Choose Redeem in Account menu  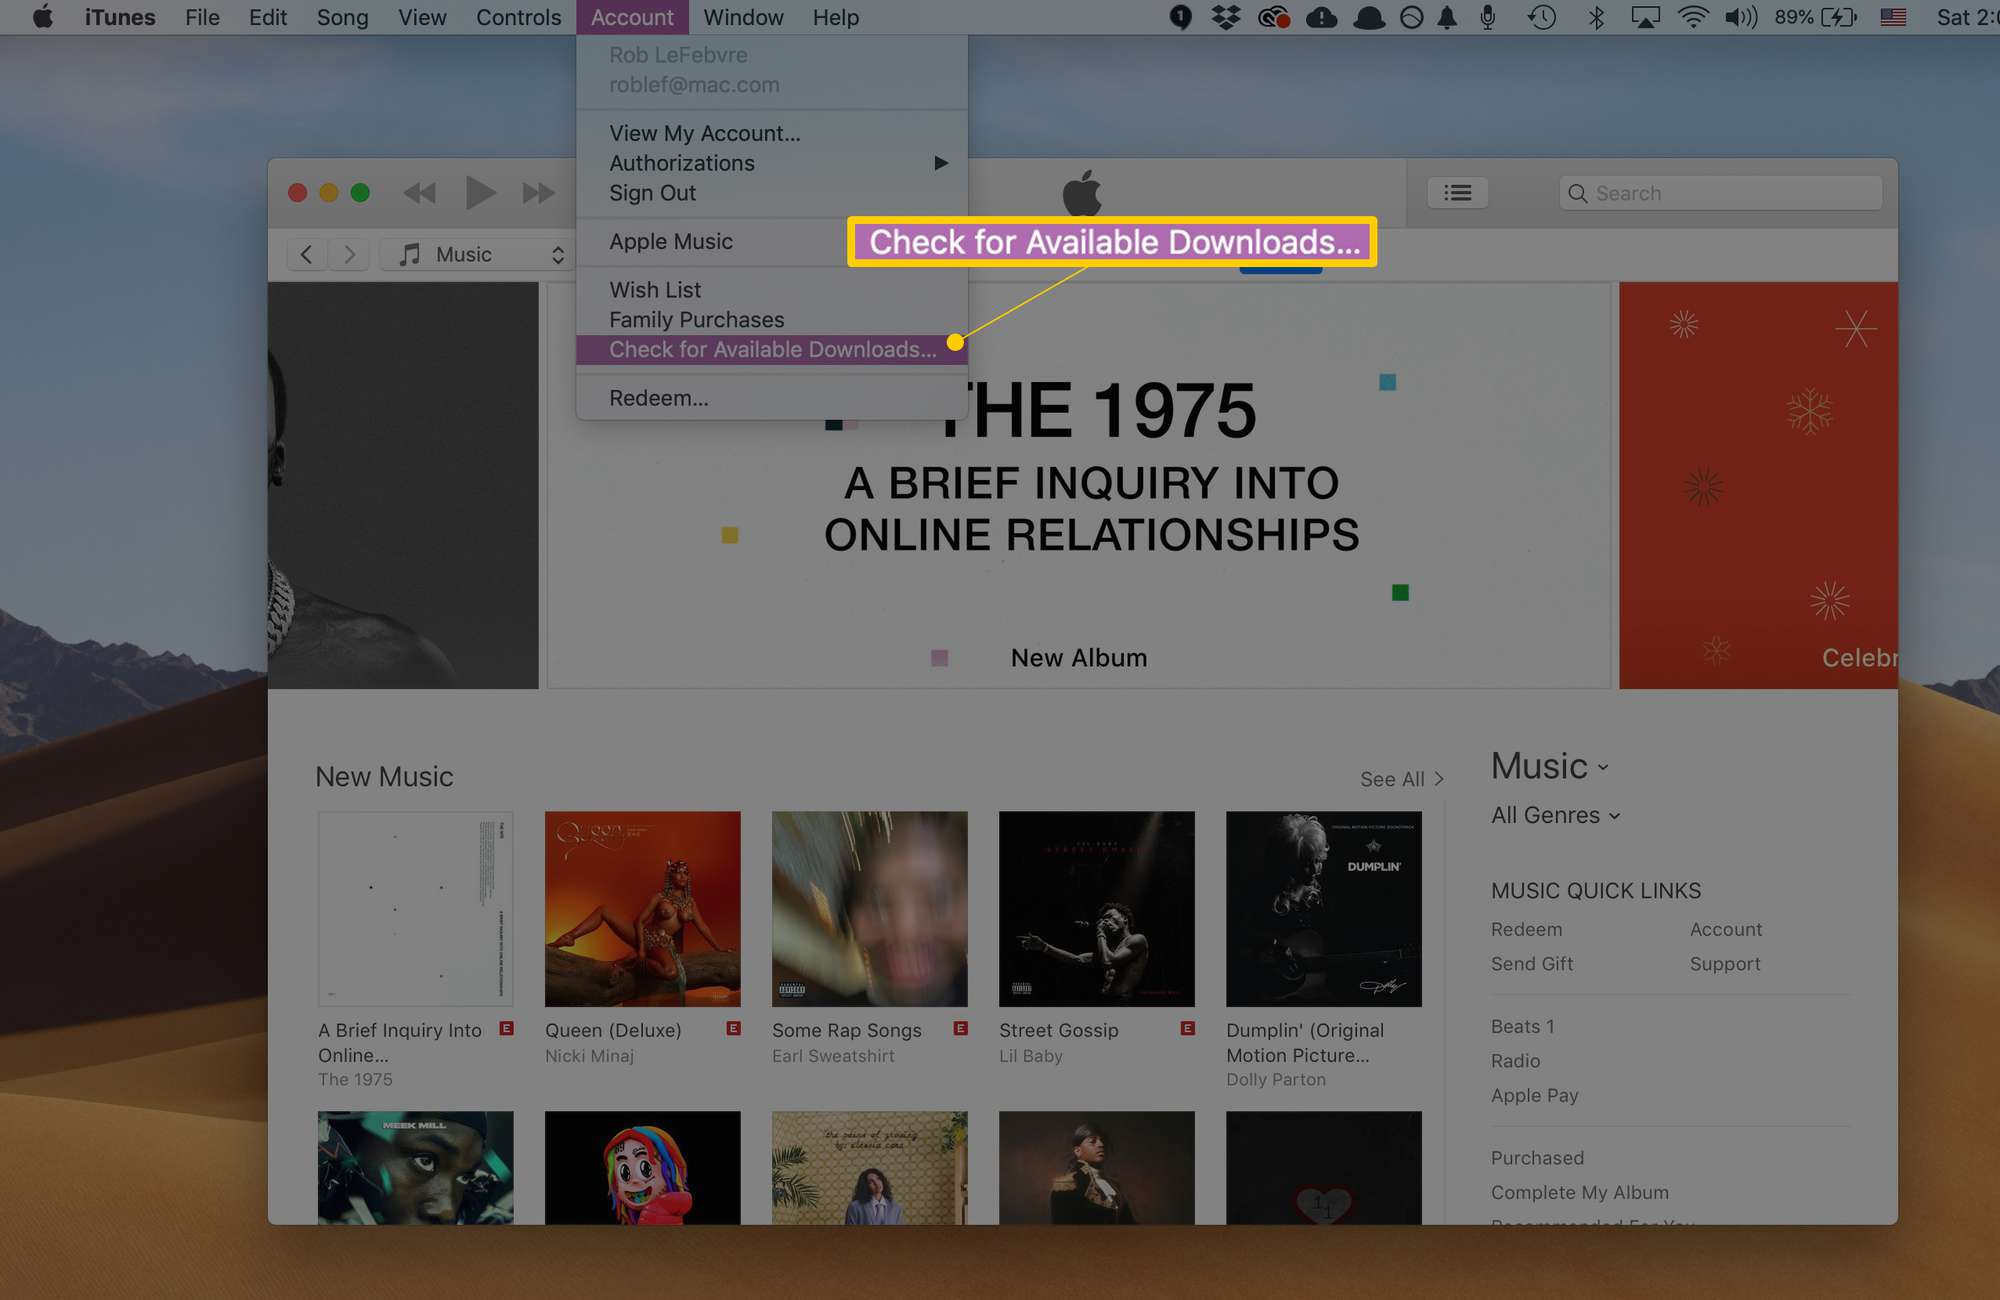pos(772,398)
